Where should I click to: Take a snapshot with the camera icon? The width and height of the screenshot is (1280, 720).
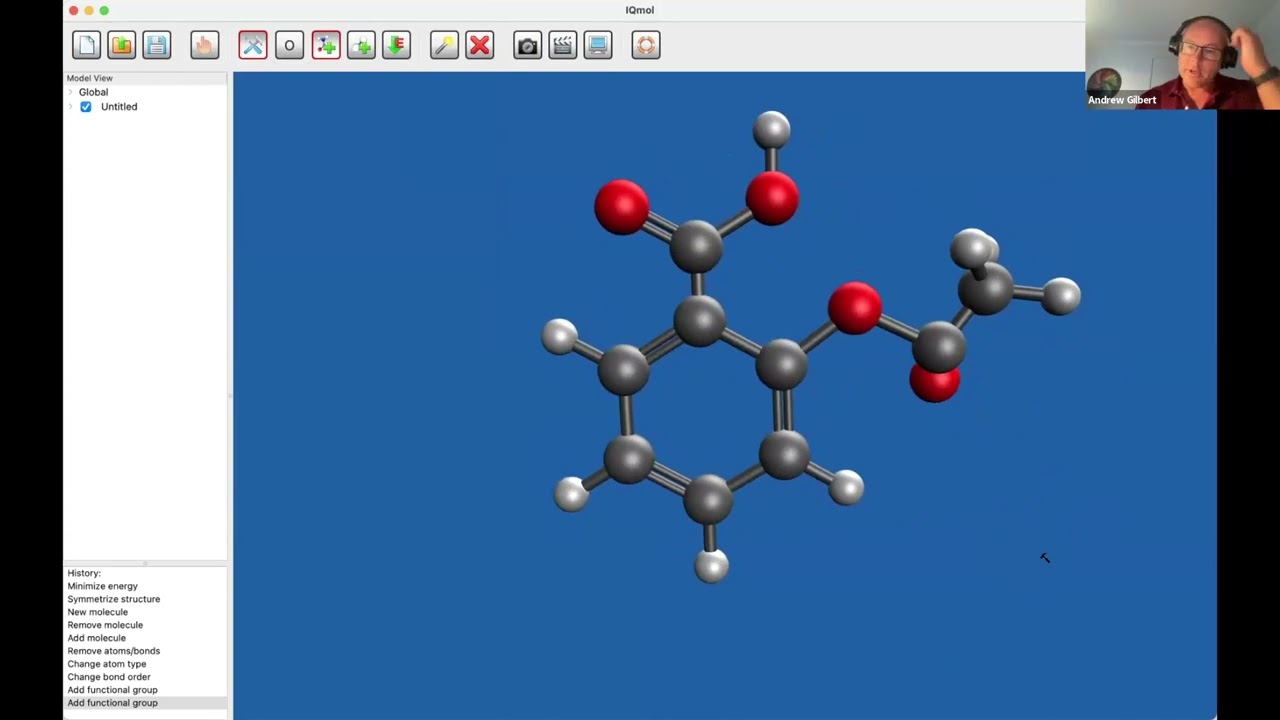(x=527, y=45)
